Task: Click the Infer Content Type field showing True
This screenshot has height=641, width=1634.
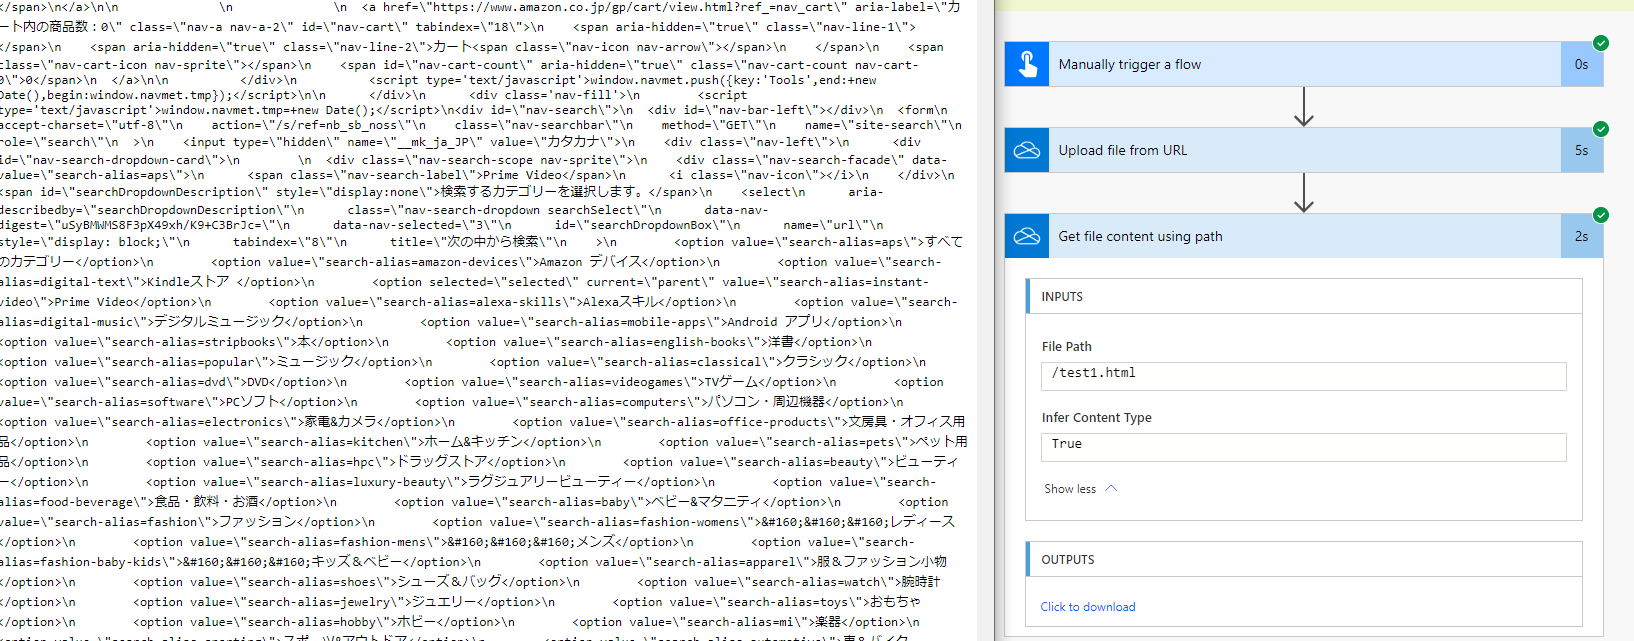Action: click(x=1303, y=447)
